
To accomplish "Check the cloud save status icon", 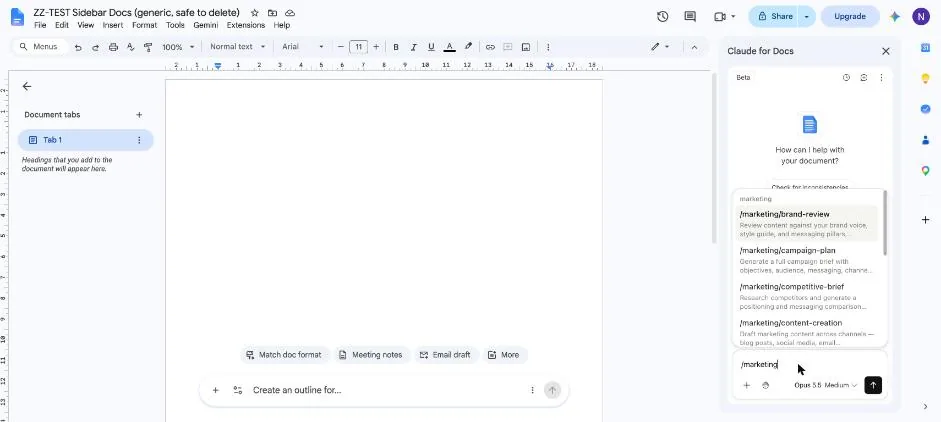I will point(290,13).
